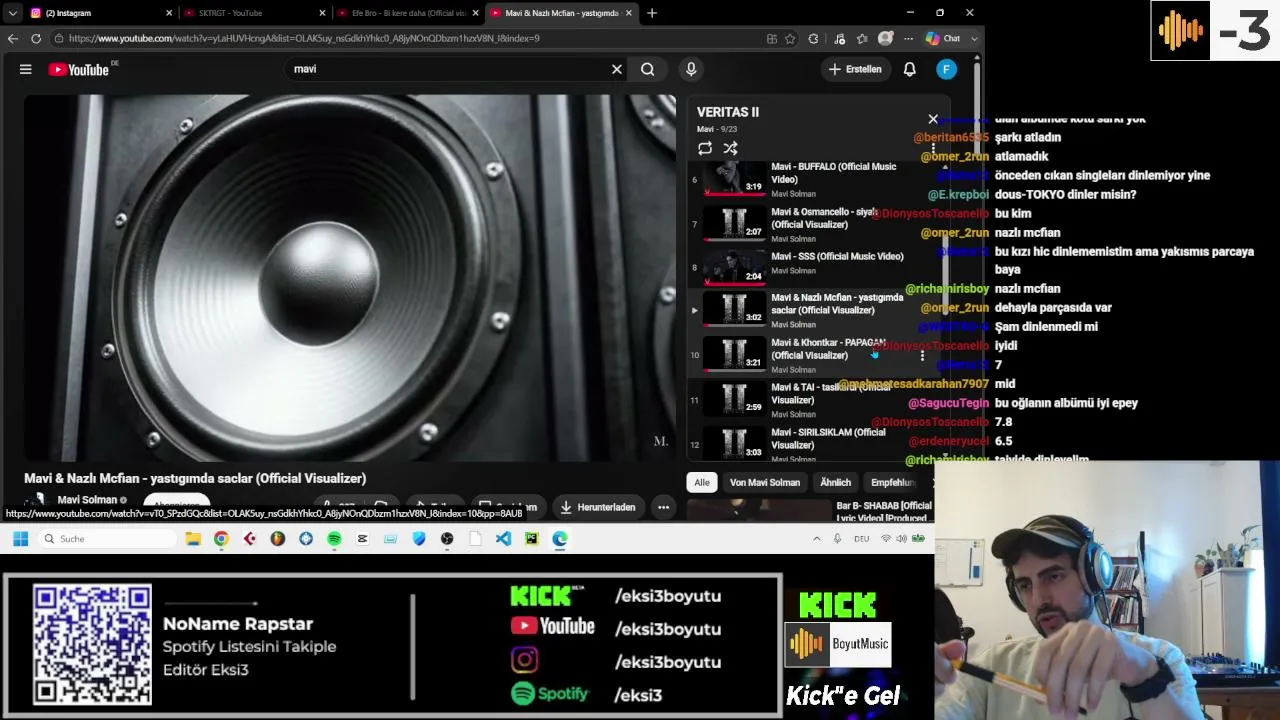The height and width of the screenshot is (720, 1280).
Task: Click the YouTube search magnifier button
Action: click(648, 69)
